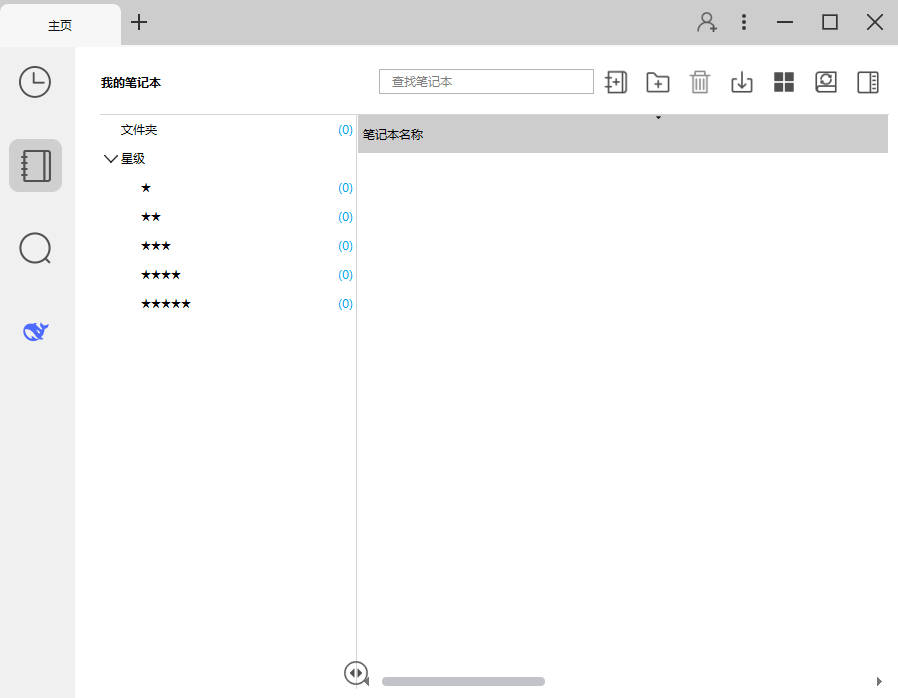The width and height of the screenshot is (898, 698).
Task: Maximize the window
Action: [830, 22]
